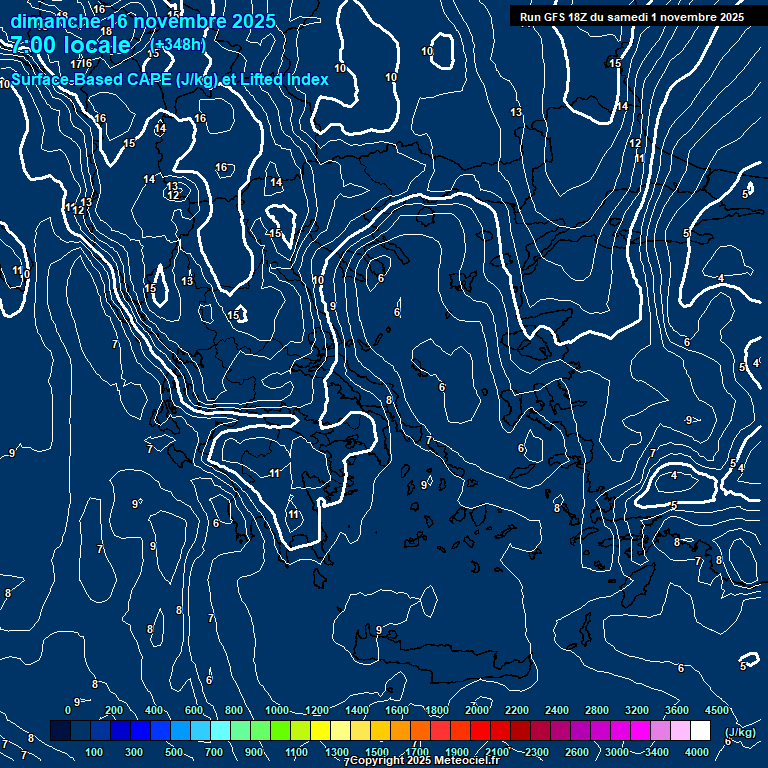768x768 pixels.
Task: Select the magenta legend swatch between 3200 and 3400
Action: click(641, 730)
